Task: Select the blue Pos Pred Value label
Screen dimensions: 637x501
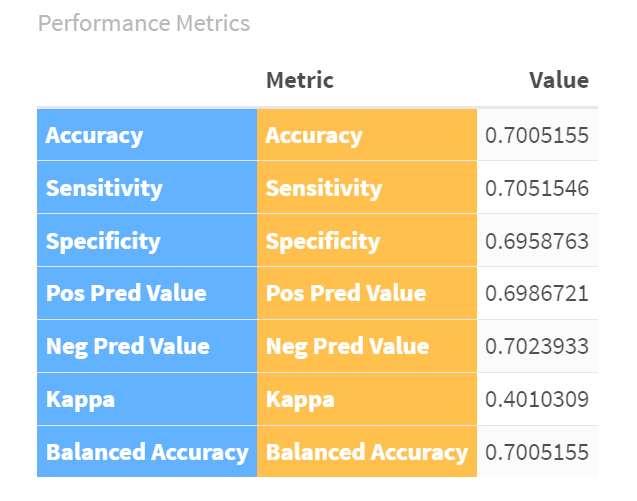Action: 126,294
